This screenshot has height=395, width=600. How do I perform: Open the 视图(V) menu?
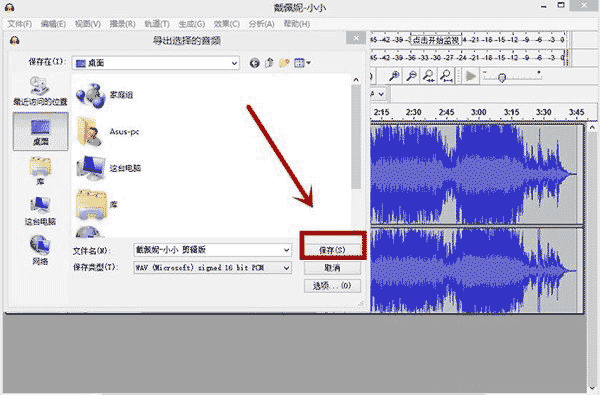(x=88, y=24)
